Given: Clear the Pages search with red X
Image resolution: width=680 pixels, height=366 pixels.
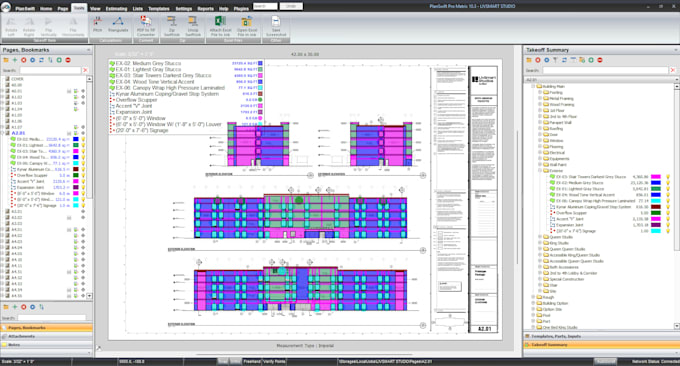Looking at the screenshot, I should [x=85, y=70].
